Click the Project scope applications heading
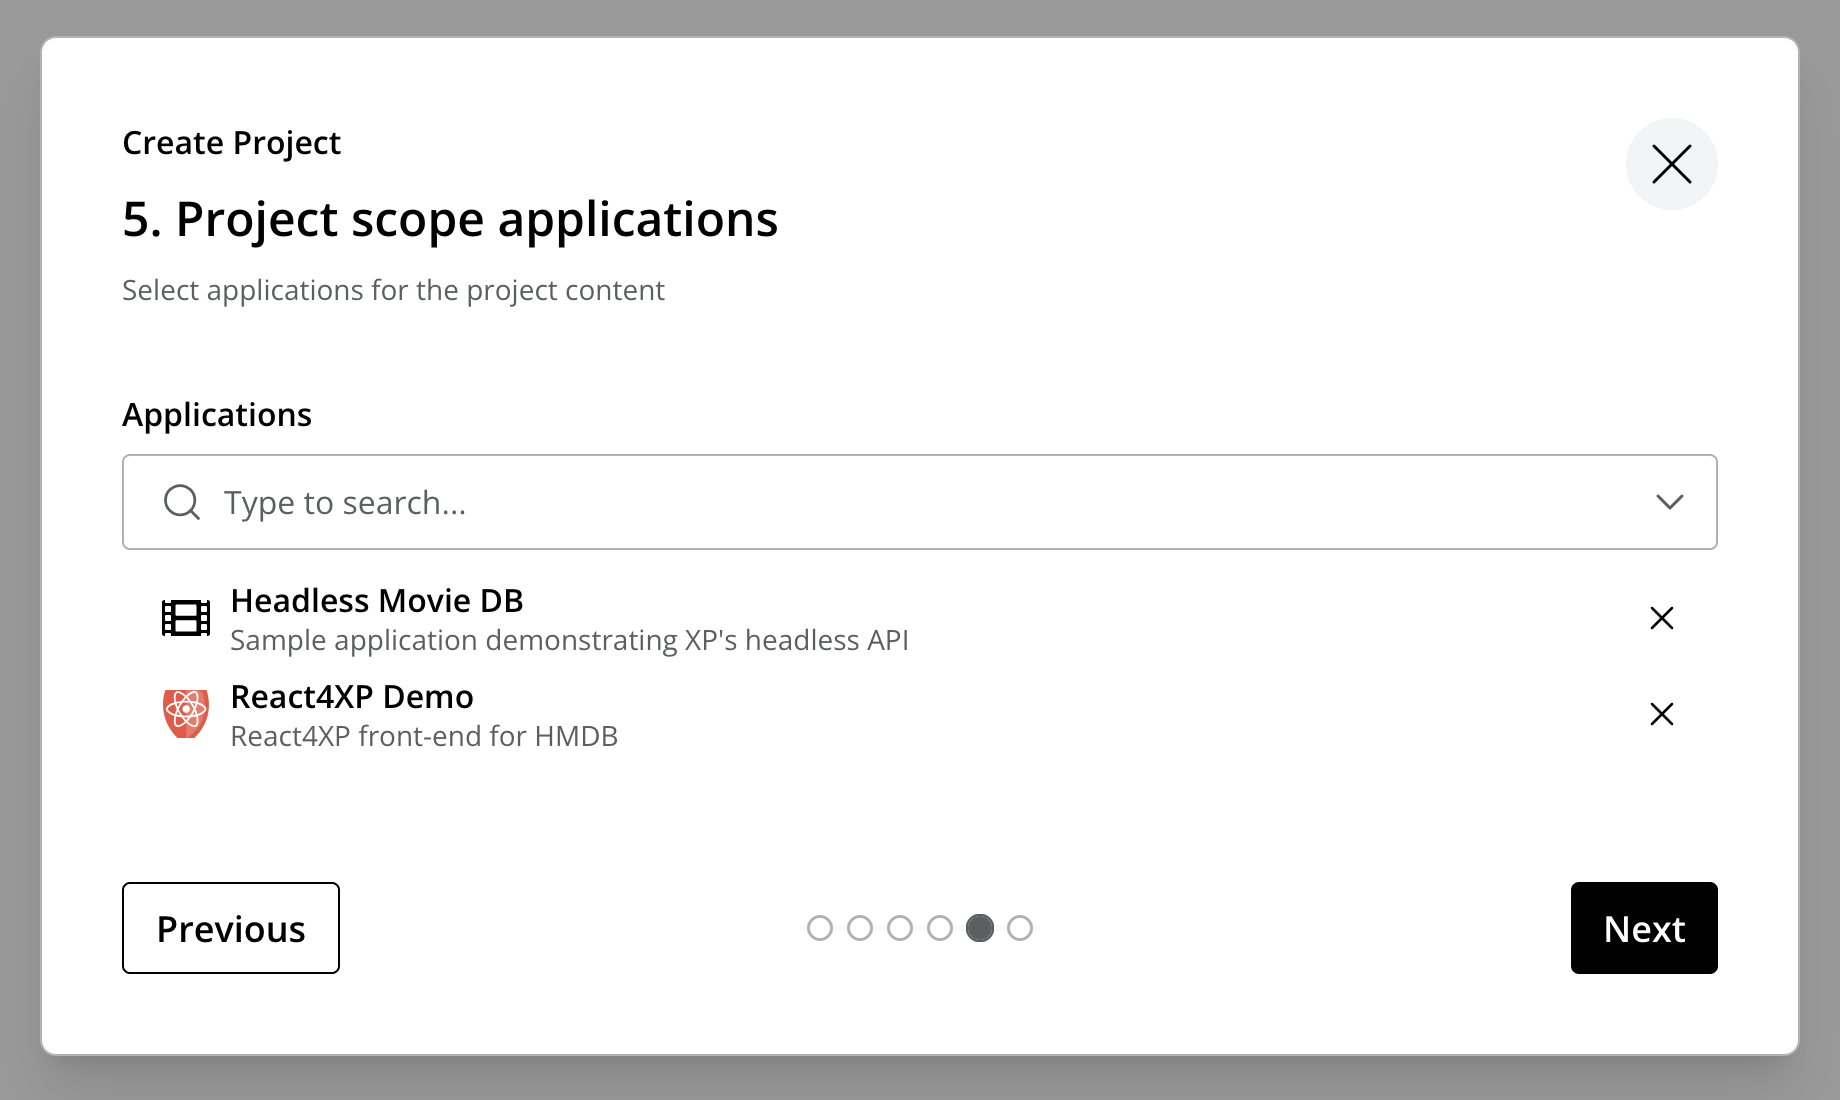1840x1100 pixels. [450, 220]
